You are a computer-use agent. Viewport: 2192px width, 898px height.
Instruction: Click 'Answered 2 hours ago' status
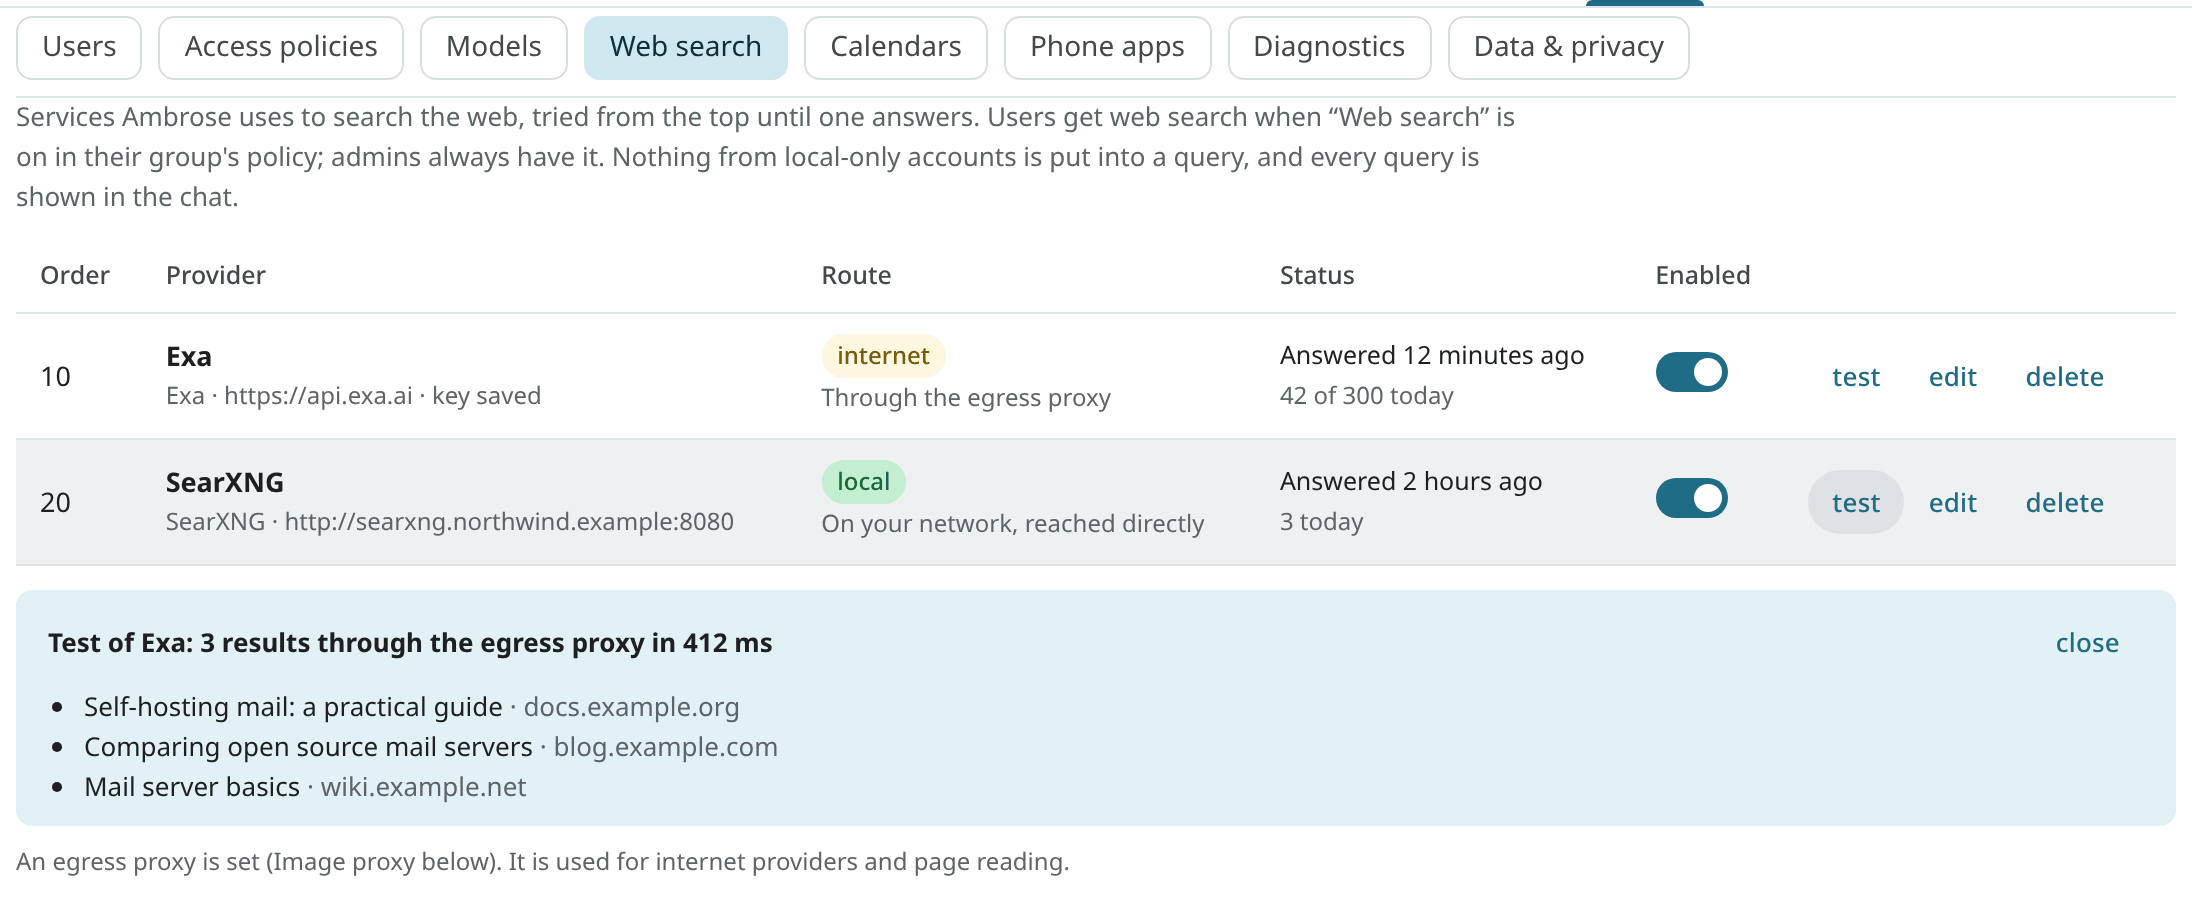point(1411,481)
